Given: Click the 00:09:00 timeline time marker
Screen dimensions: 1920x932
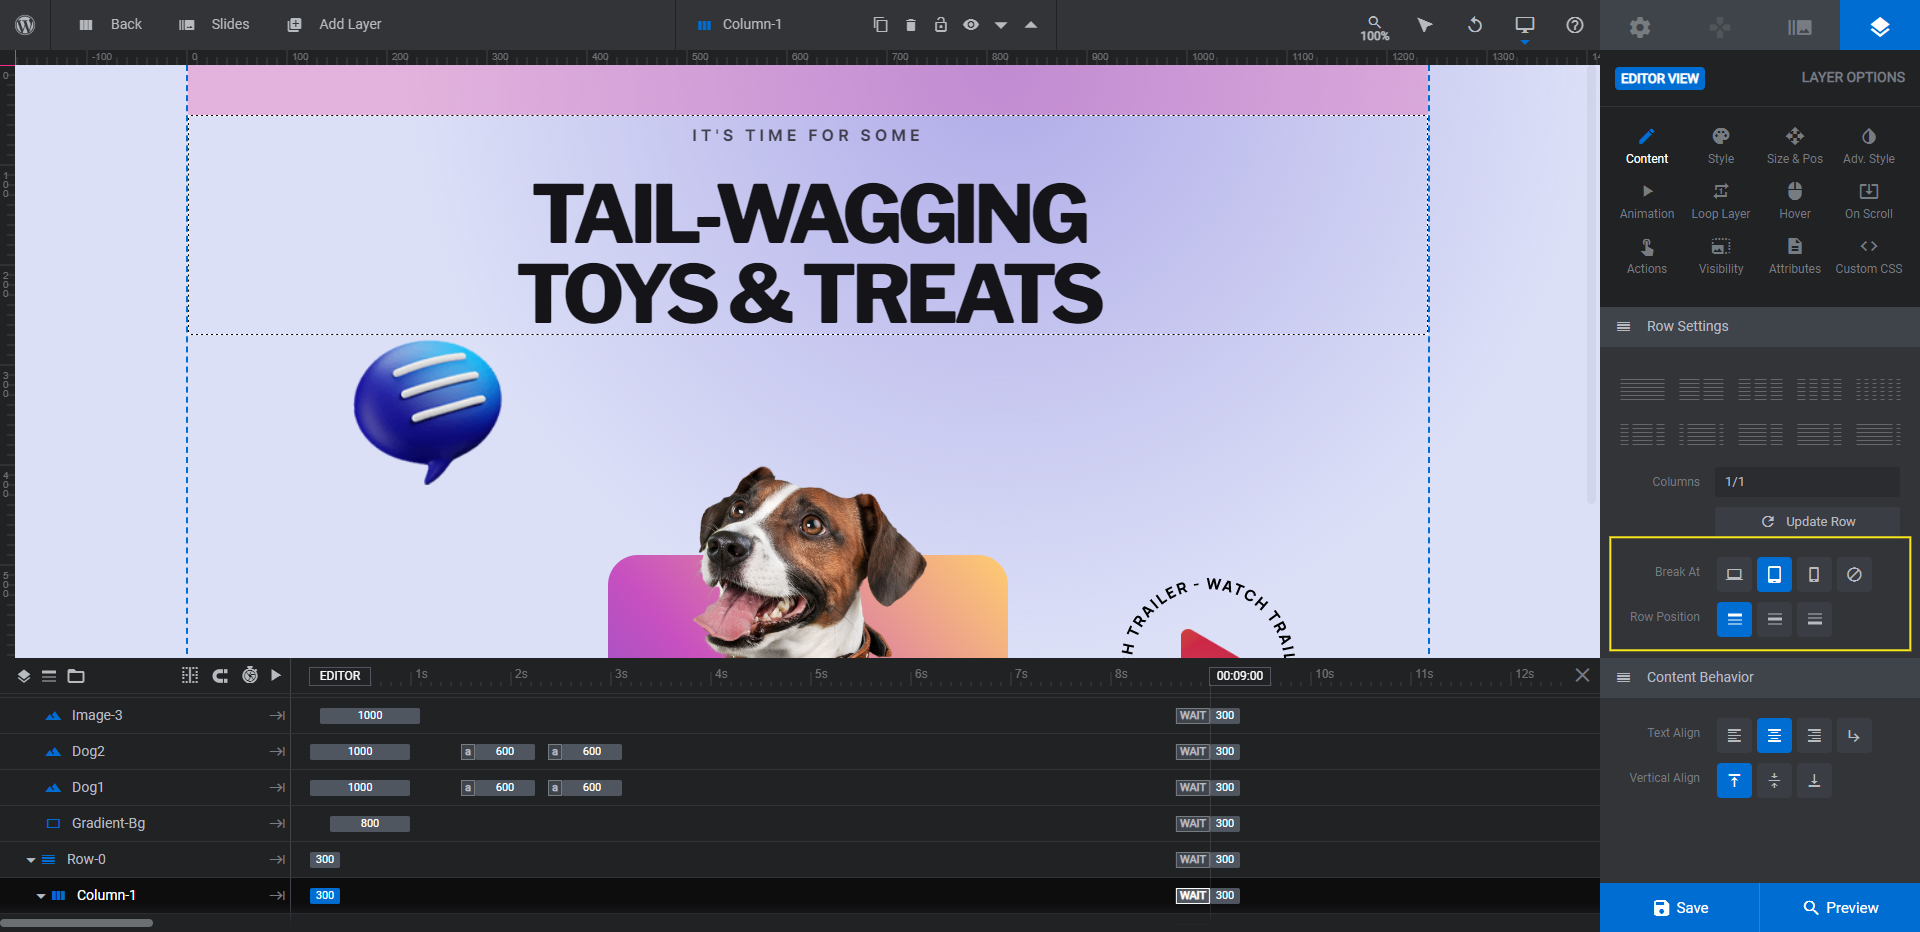Looking at the screenshot, I should click(1240, 676).
